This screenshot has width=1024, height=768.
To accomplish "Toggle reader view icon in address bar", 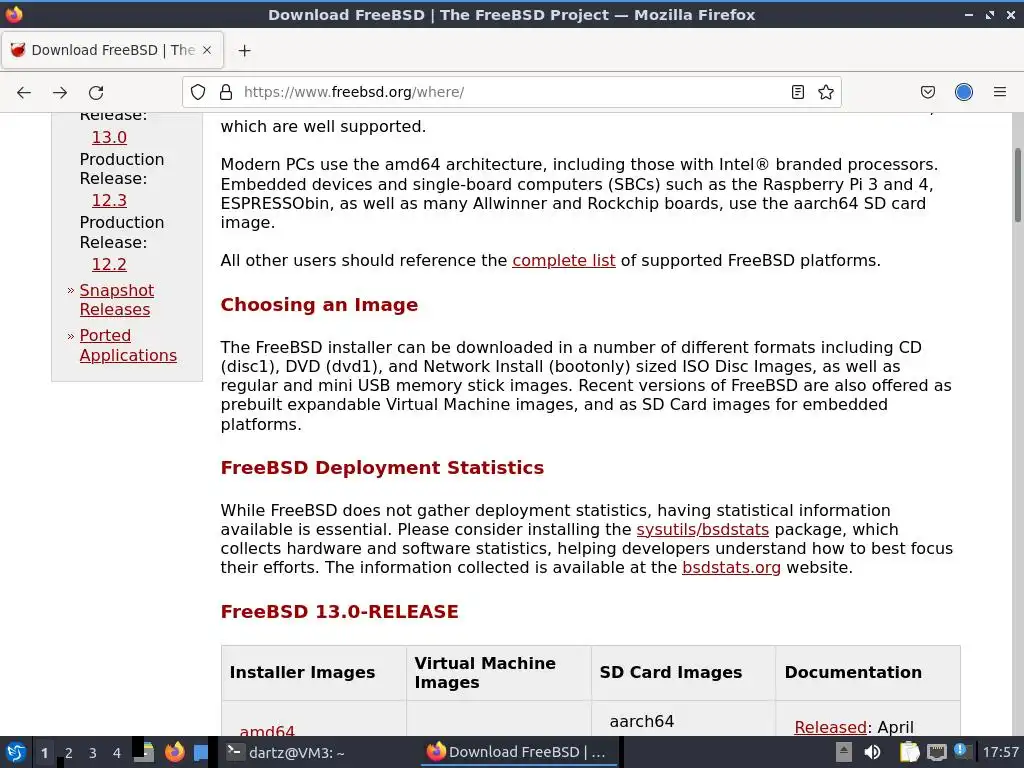I will click(x=797, y=92).
